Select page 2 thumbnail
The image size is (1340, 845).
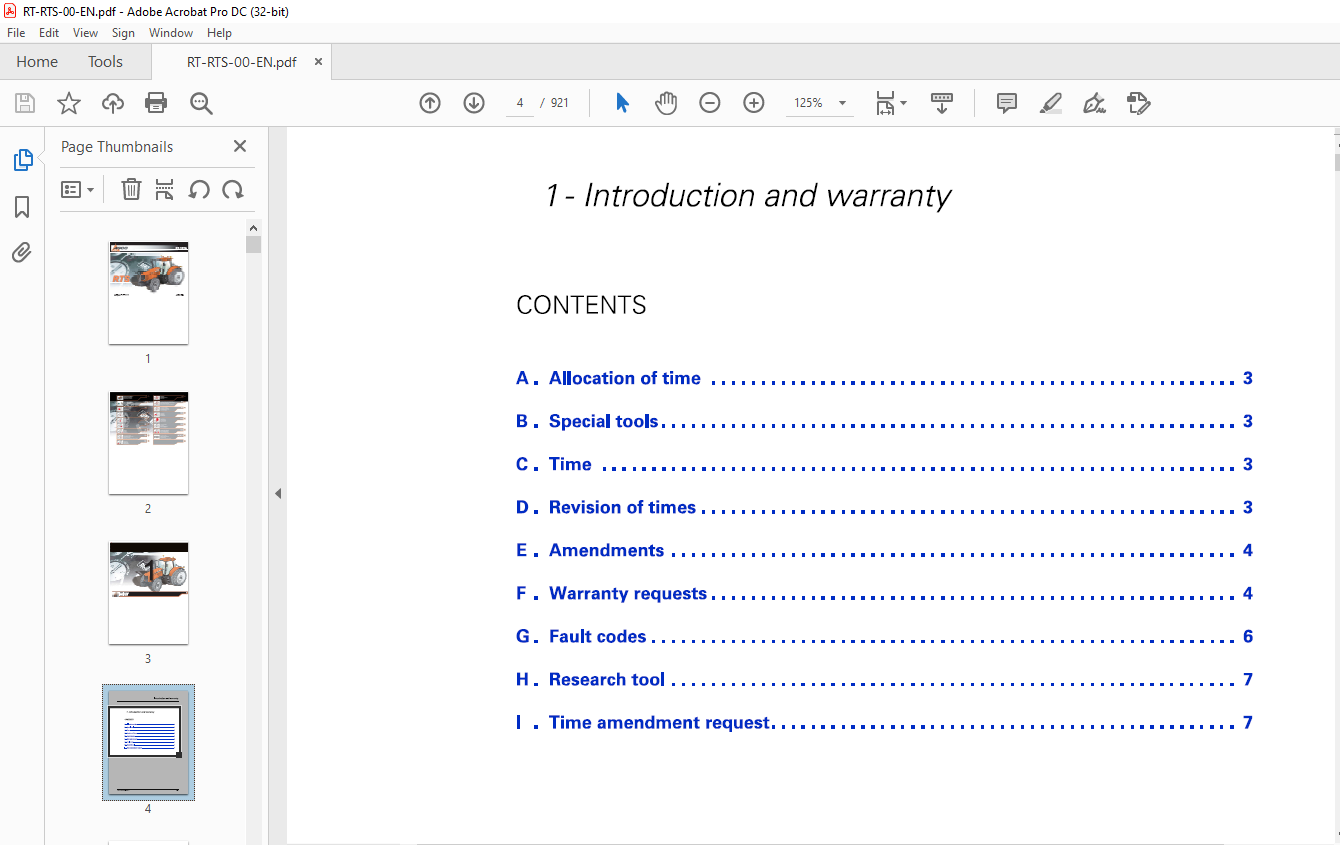pyautogui.click(x=148, y=443)
